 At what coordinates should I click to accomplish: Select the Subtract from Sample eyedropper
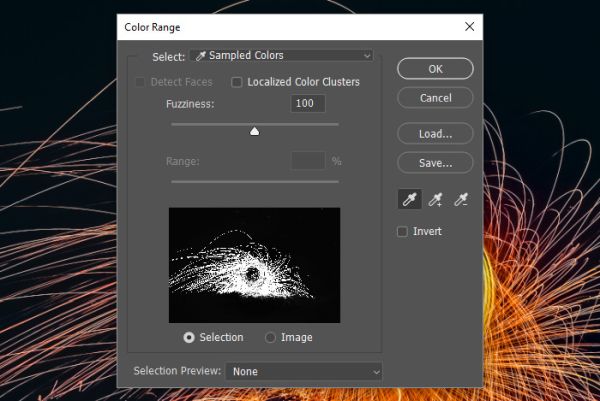click(461, 199)
